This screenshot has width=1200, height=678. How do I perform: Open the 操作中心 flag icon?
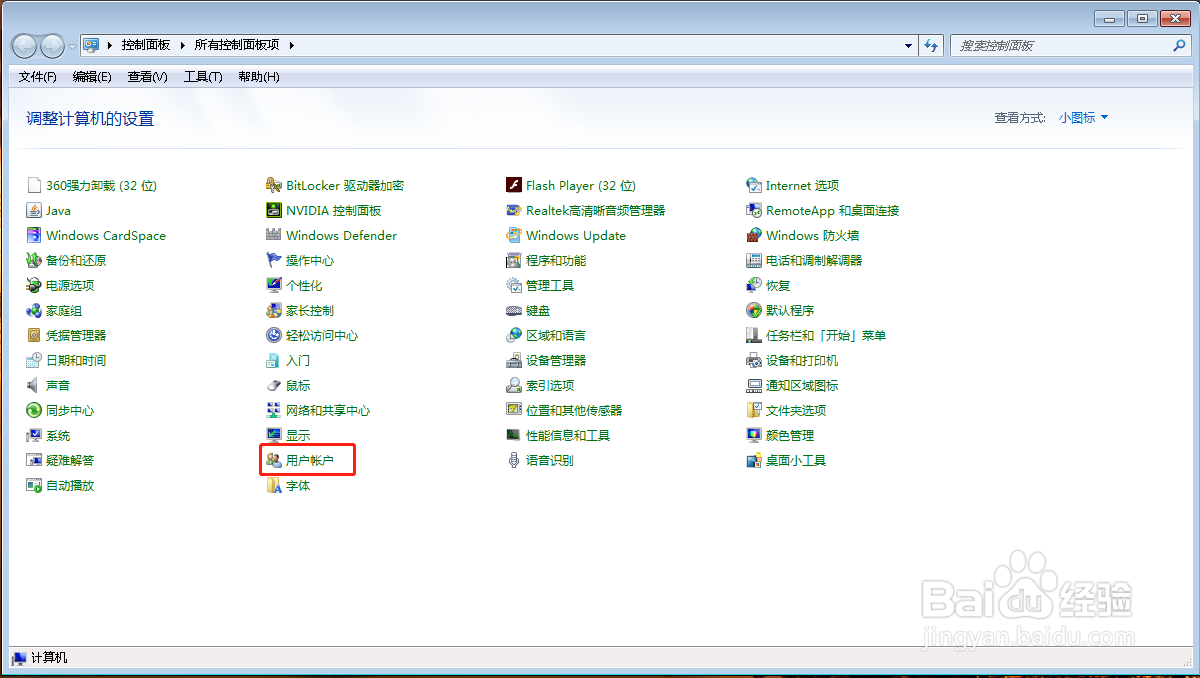(274, 260)
